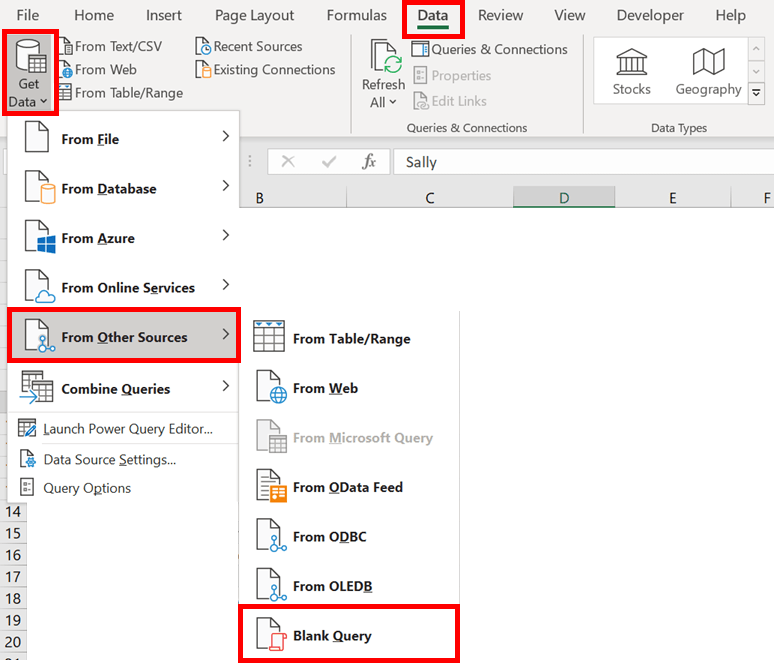Click From Microsoft Query entry

tap(349, 437)
